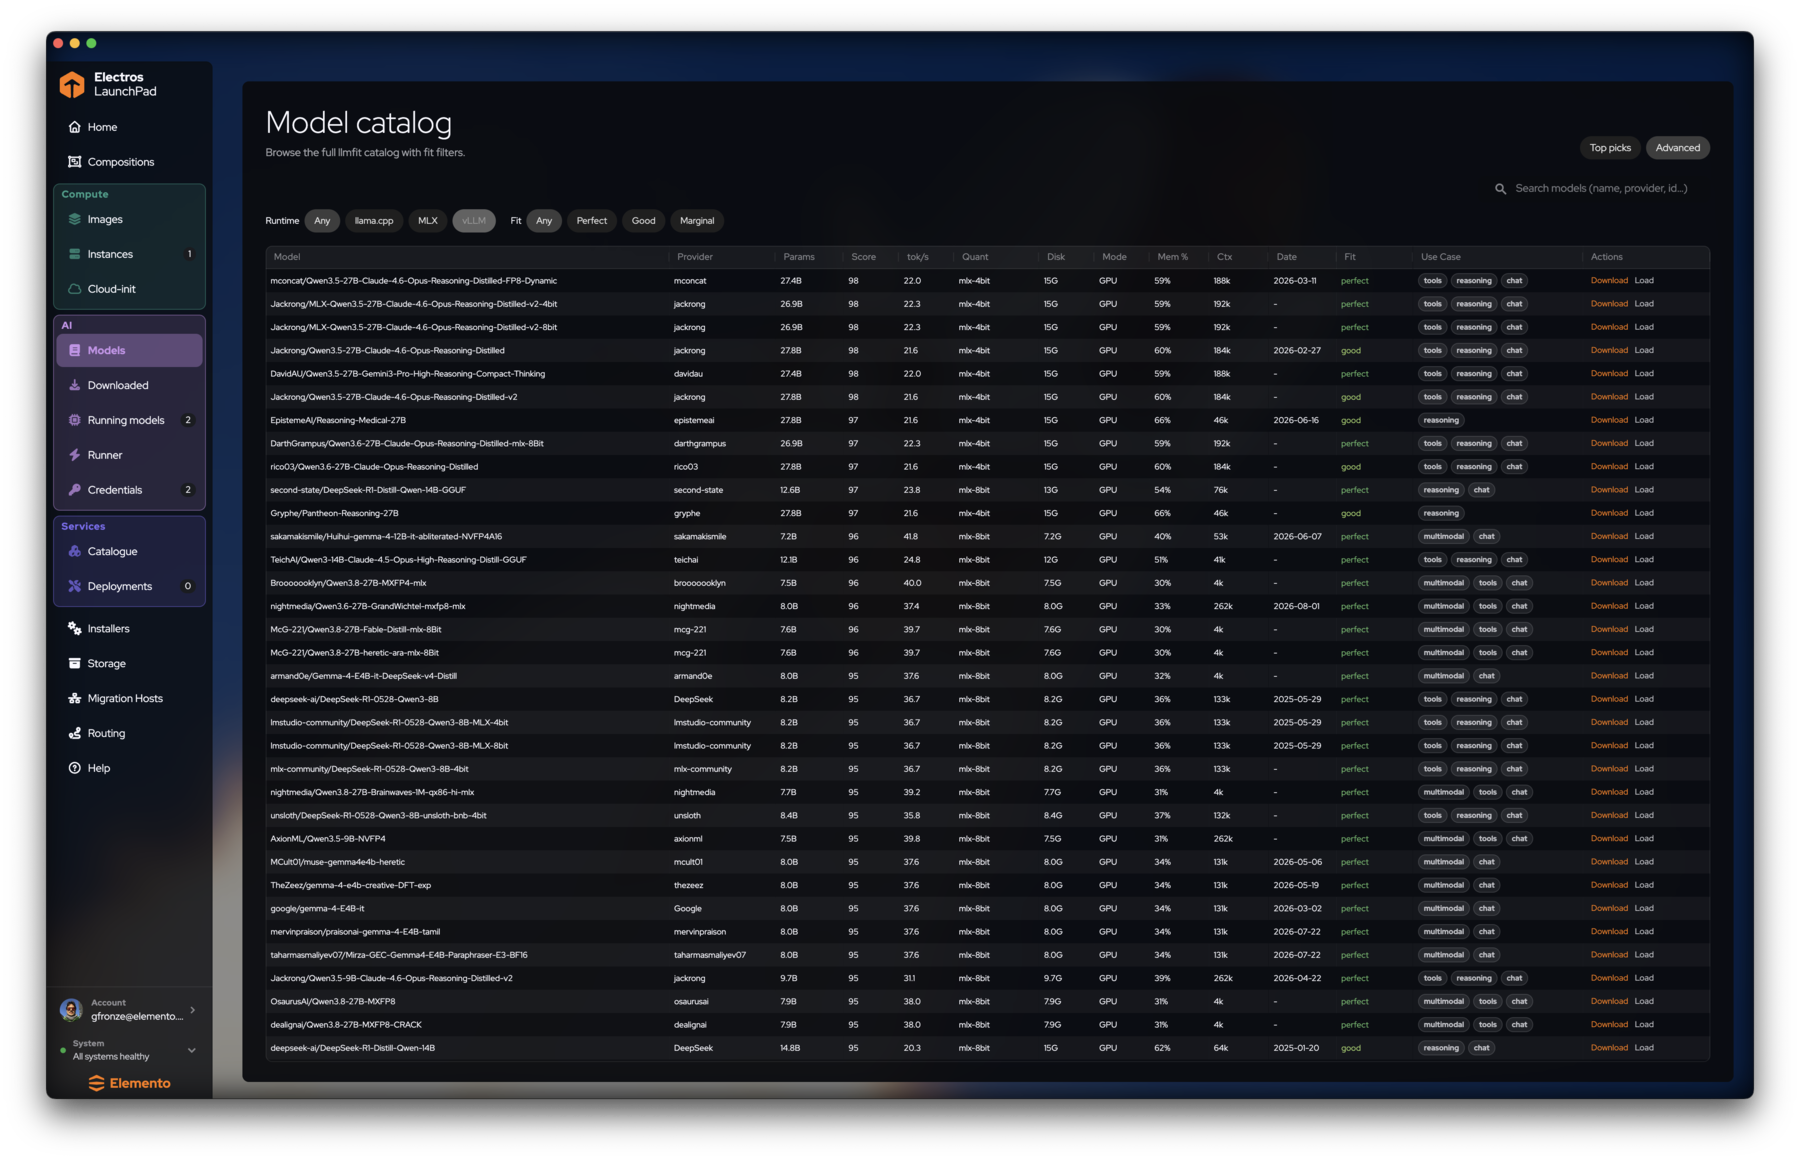Screen dimensions: 1800x1160
Task: Sort by the Score column header
Action: [x=863, y=257]
